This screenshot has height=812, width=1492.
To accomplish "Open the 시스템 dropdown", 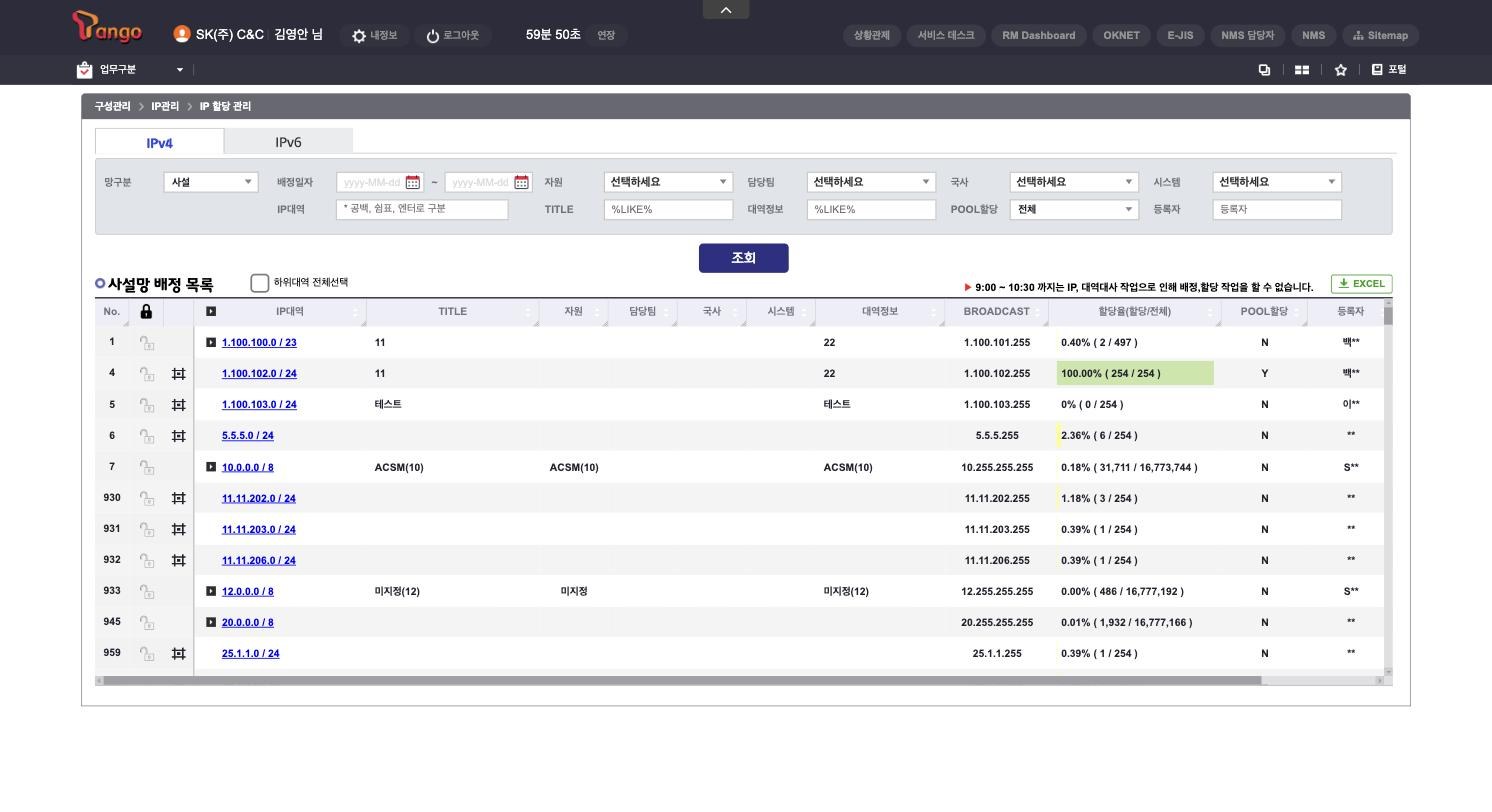I will pos(1277,182).
